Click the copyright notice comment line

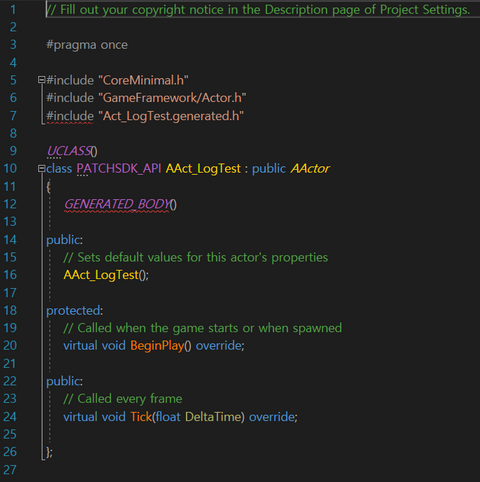pyautogui.click(x=258, y=10)
